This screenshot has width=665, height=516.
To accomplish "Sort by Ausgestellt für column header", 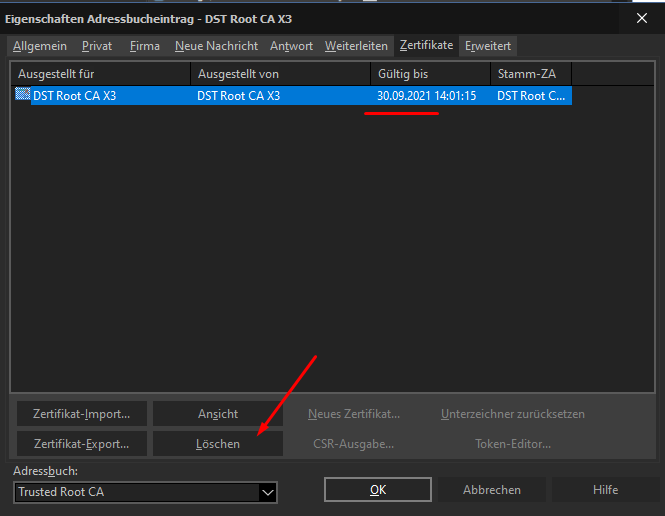I will click(x=101, y=74).
